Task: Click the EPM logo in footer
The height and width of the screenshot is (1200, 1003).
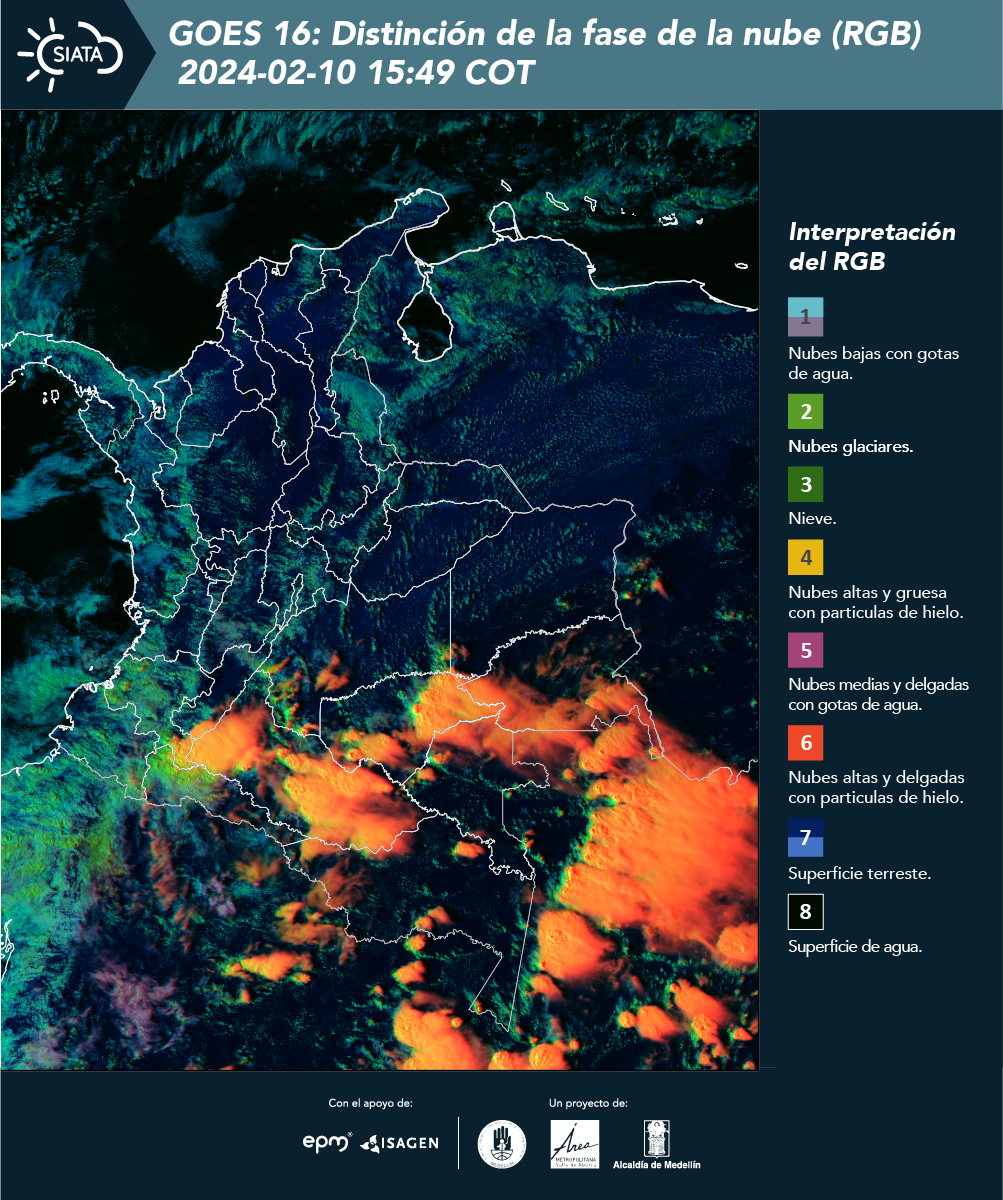Action: [x=327, y=1141]
